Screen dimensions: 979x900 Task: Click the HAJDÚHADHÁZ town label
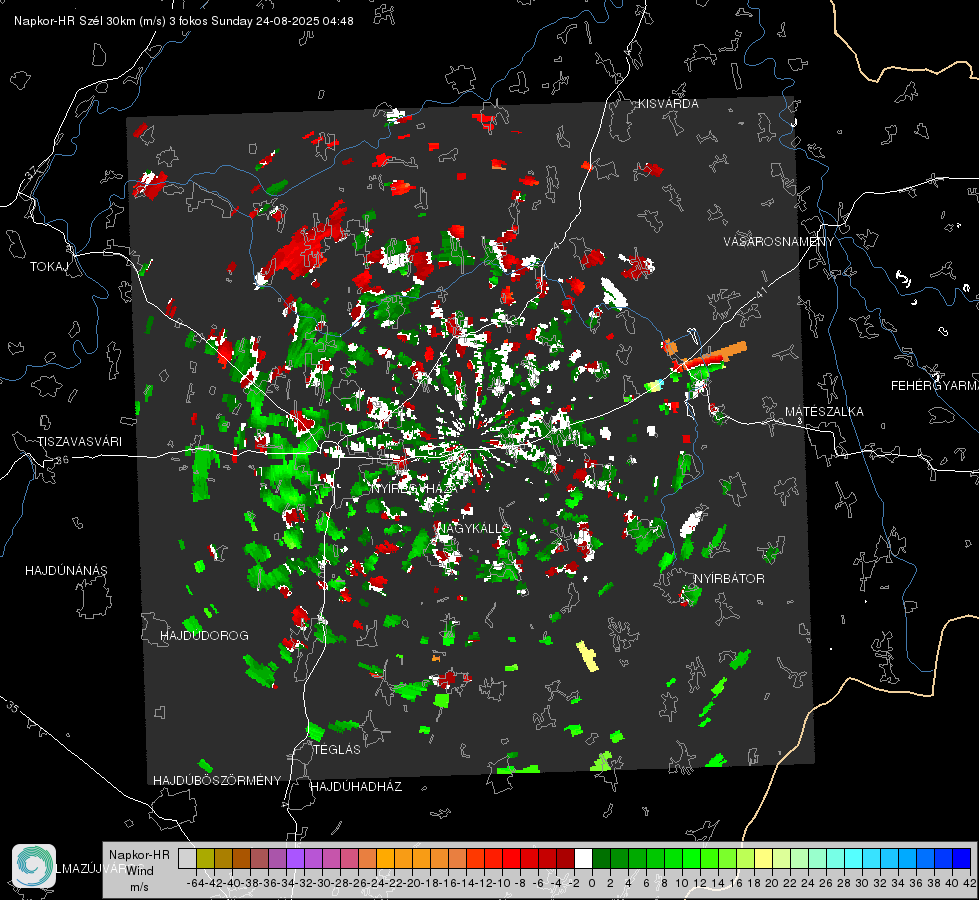pos(356,786)
